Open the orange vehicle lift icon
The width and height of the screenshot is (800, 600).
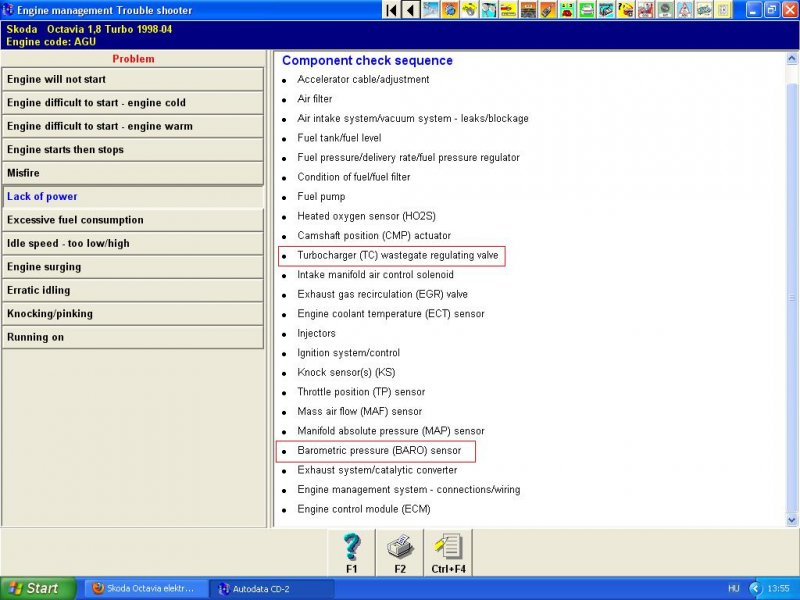(x=528, y=10)
